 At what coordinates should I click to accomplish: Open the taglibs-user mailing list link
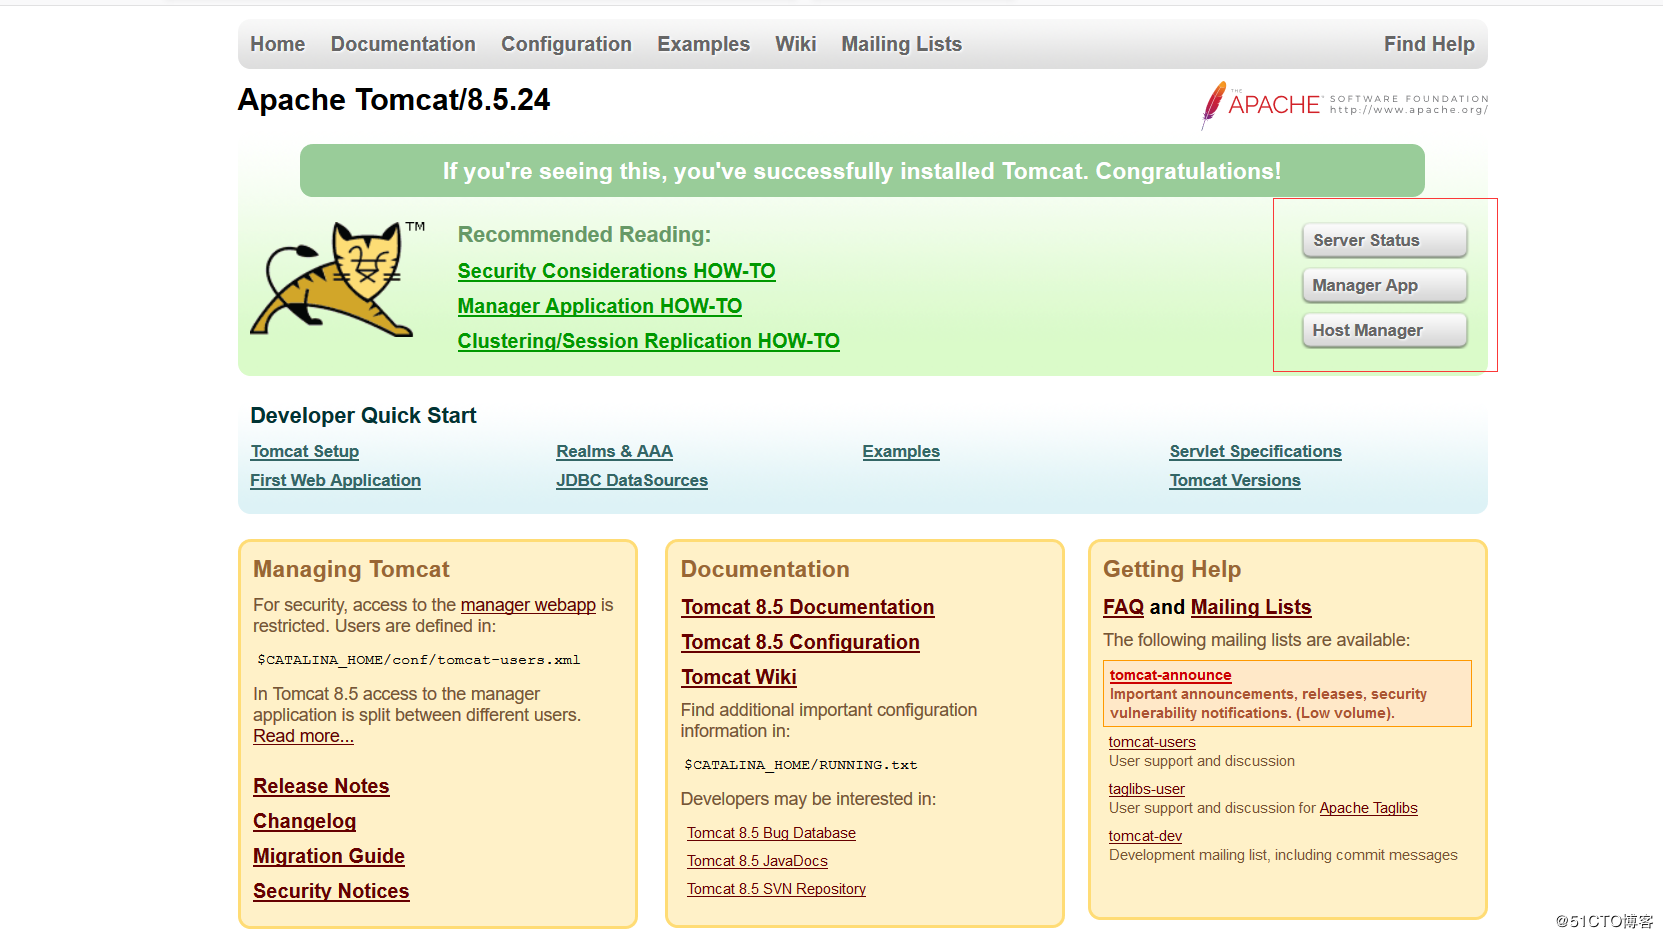(x=1146, y=789)
